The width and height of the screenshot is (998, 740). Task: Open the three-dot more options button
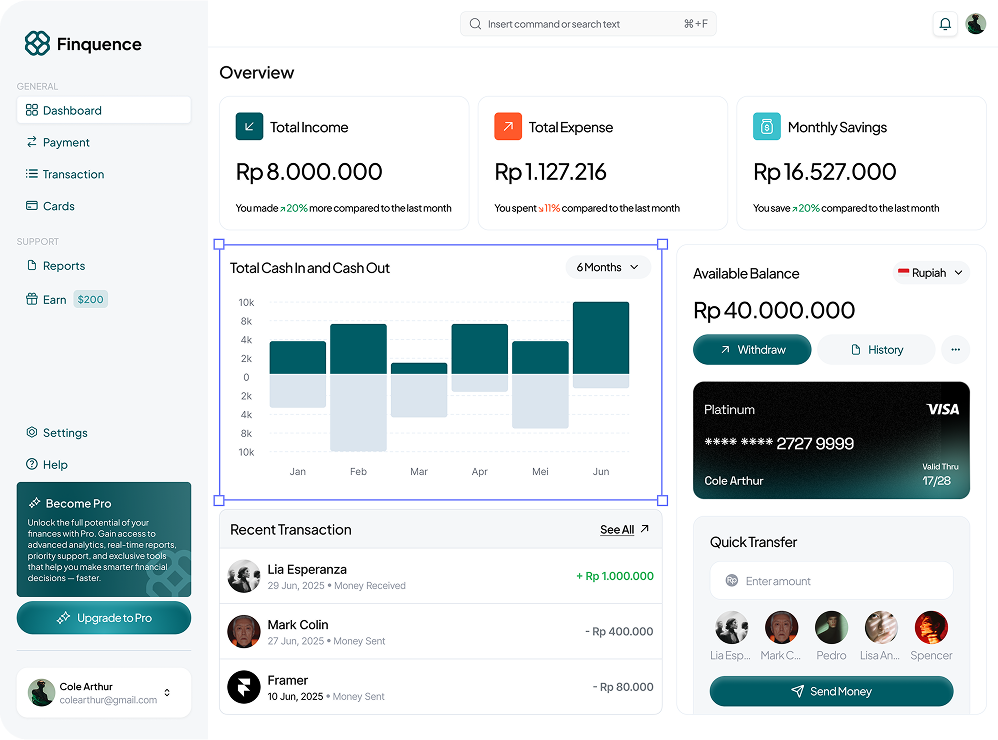tap(955, 349)
